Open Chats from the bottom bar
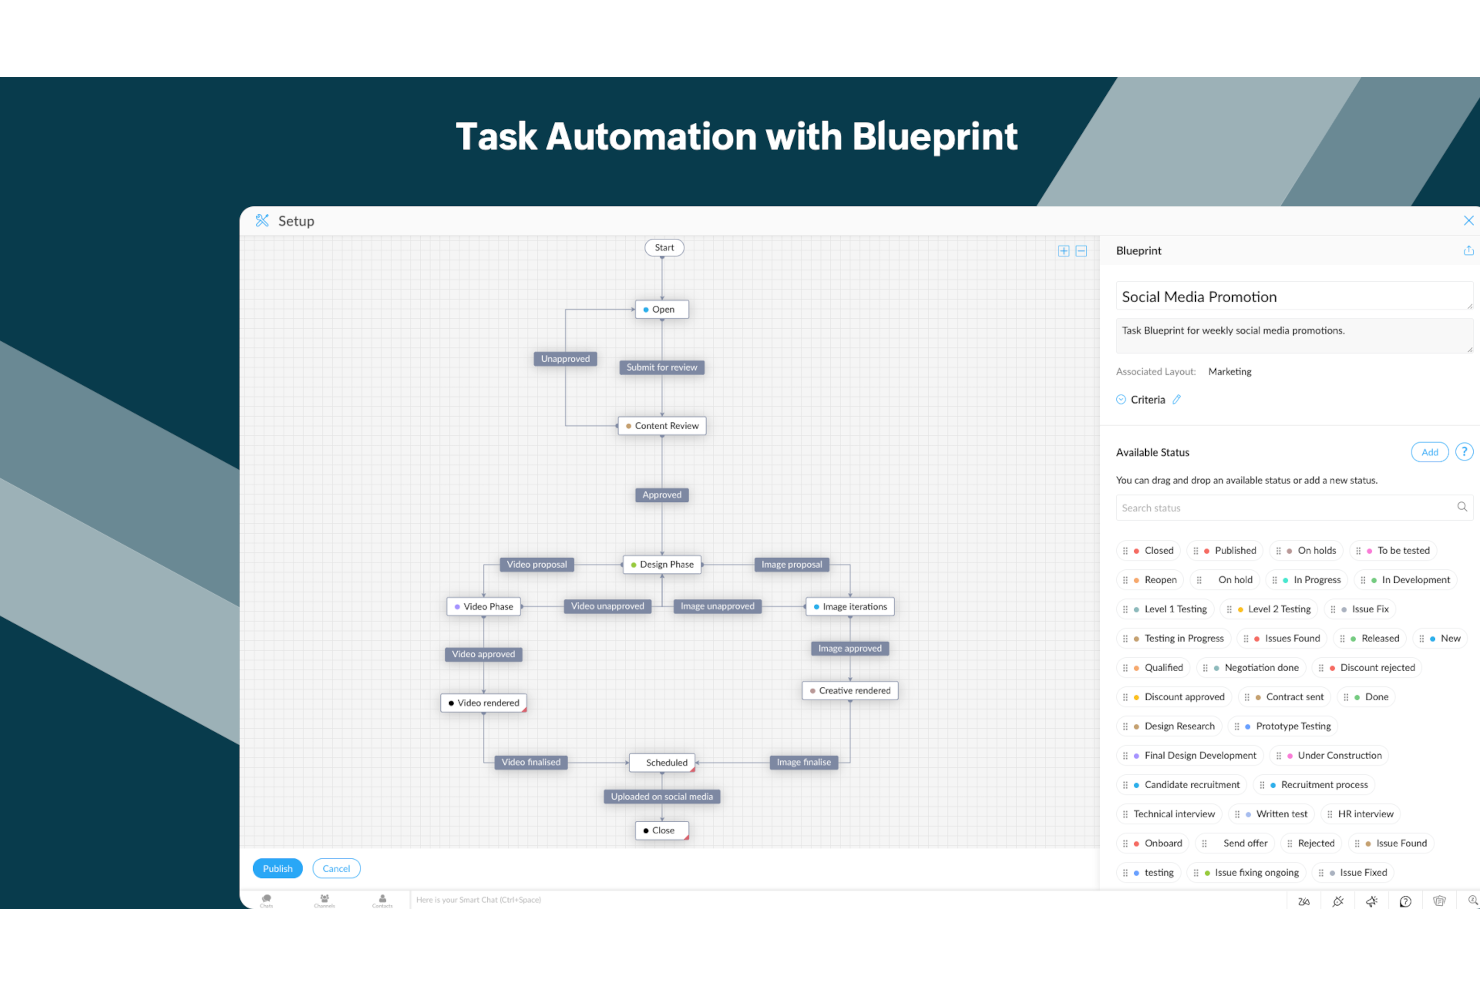1480x987 pixels. 267,900
